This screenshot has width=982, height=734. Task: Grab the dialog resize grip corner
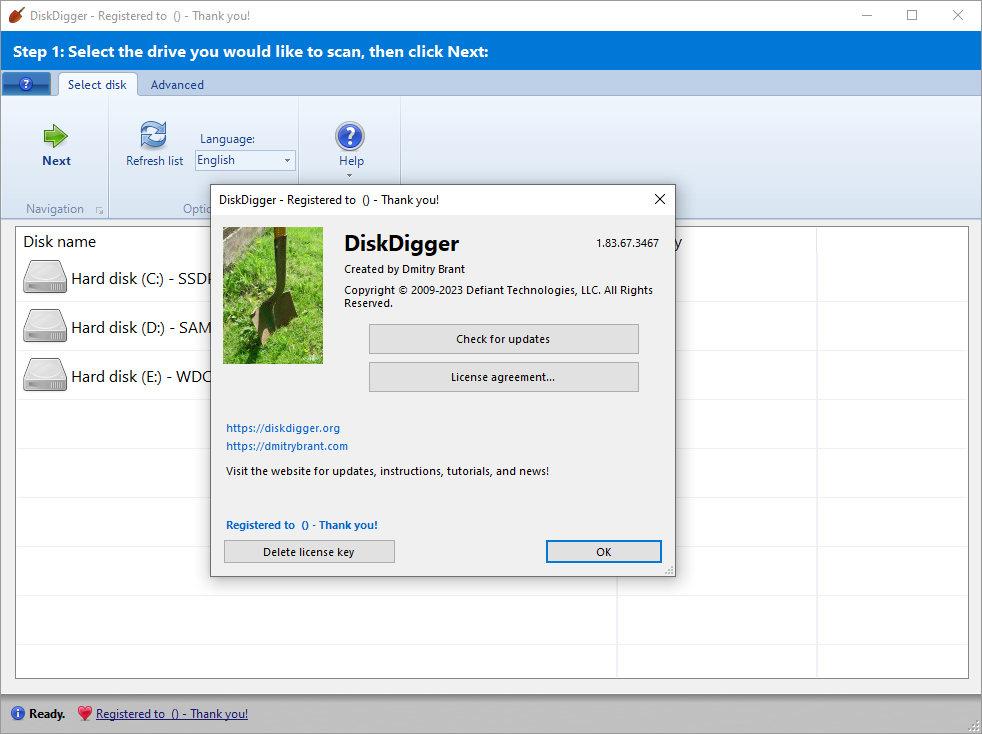coord(669,570)
